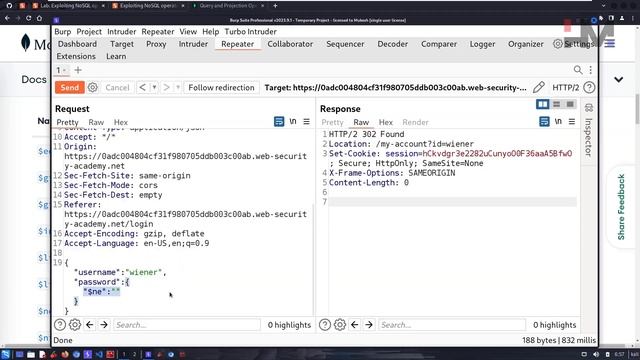Toggle response non-printable characters \n icon
This screenshot has height=360, width=640.
(x=558, y=121)
